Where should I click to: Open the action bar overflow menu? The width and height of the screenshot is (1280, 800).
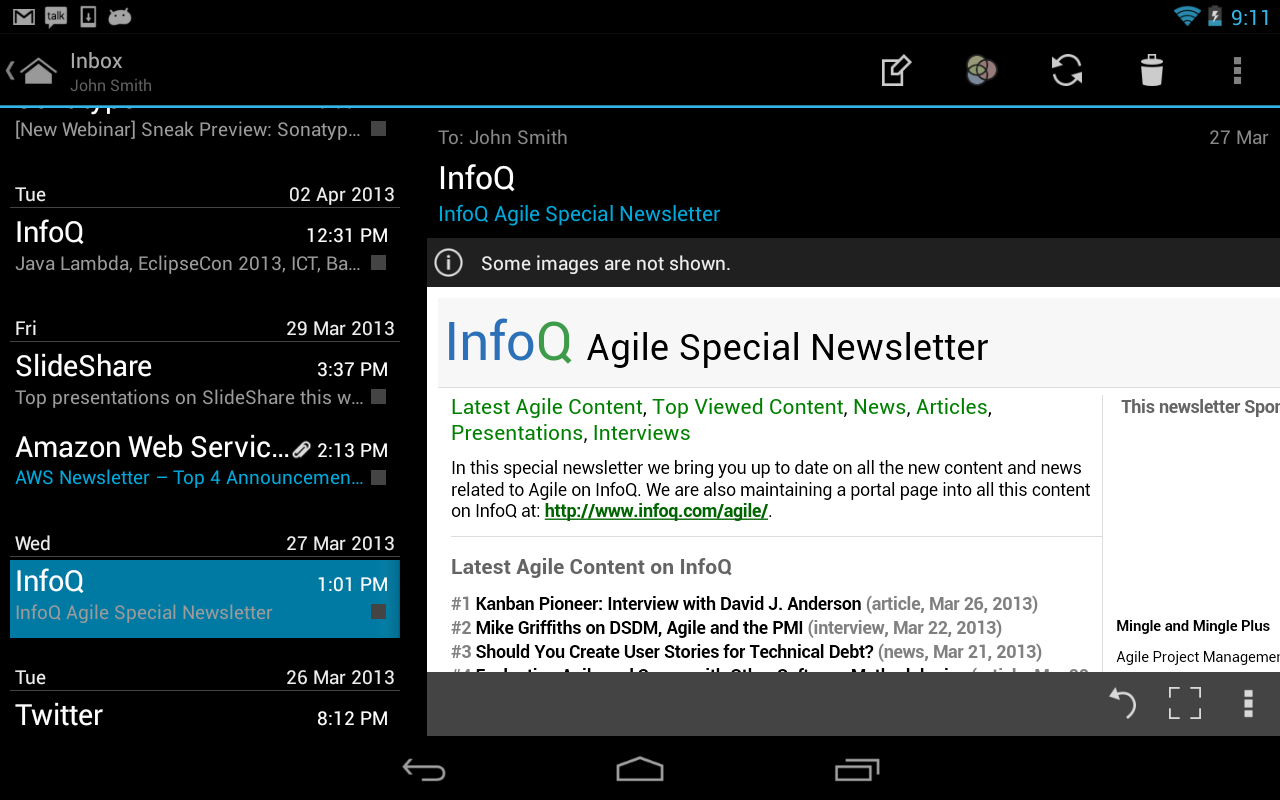(1237, 70)
